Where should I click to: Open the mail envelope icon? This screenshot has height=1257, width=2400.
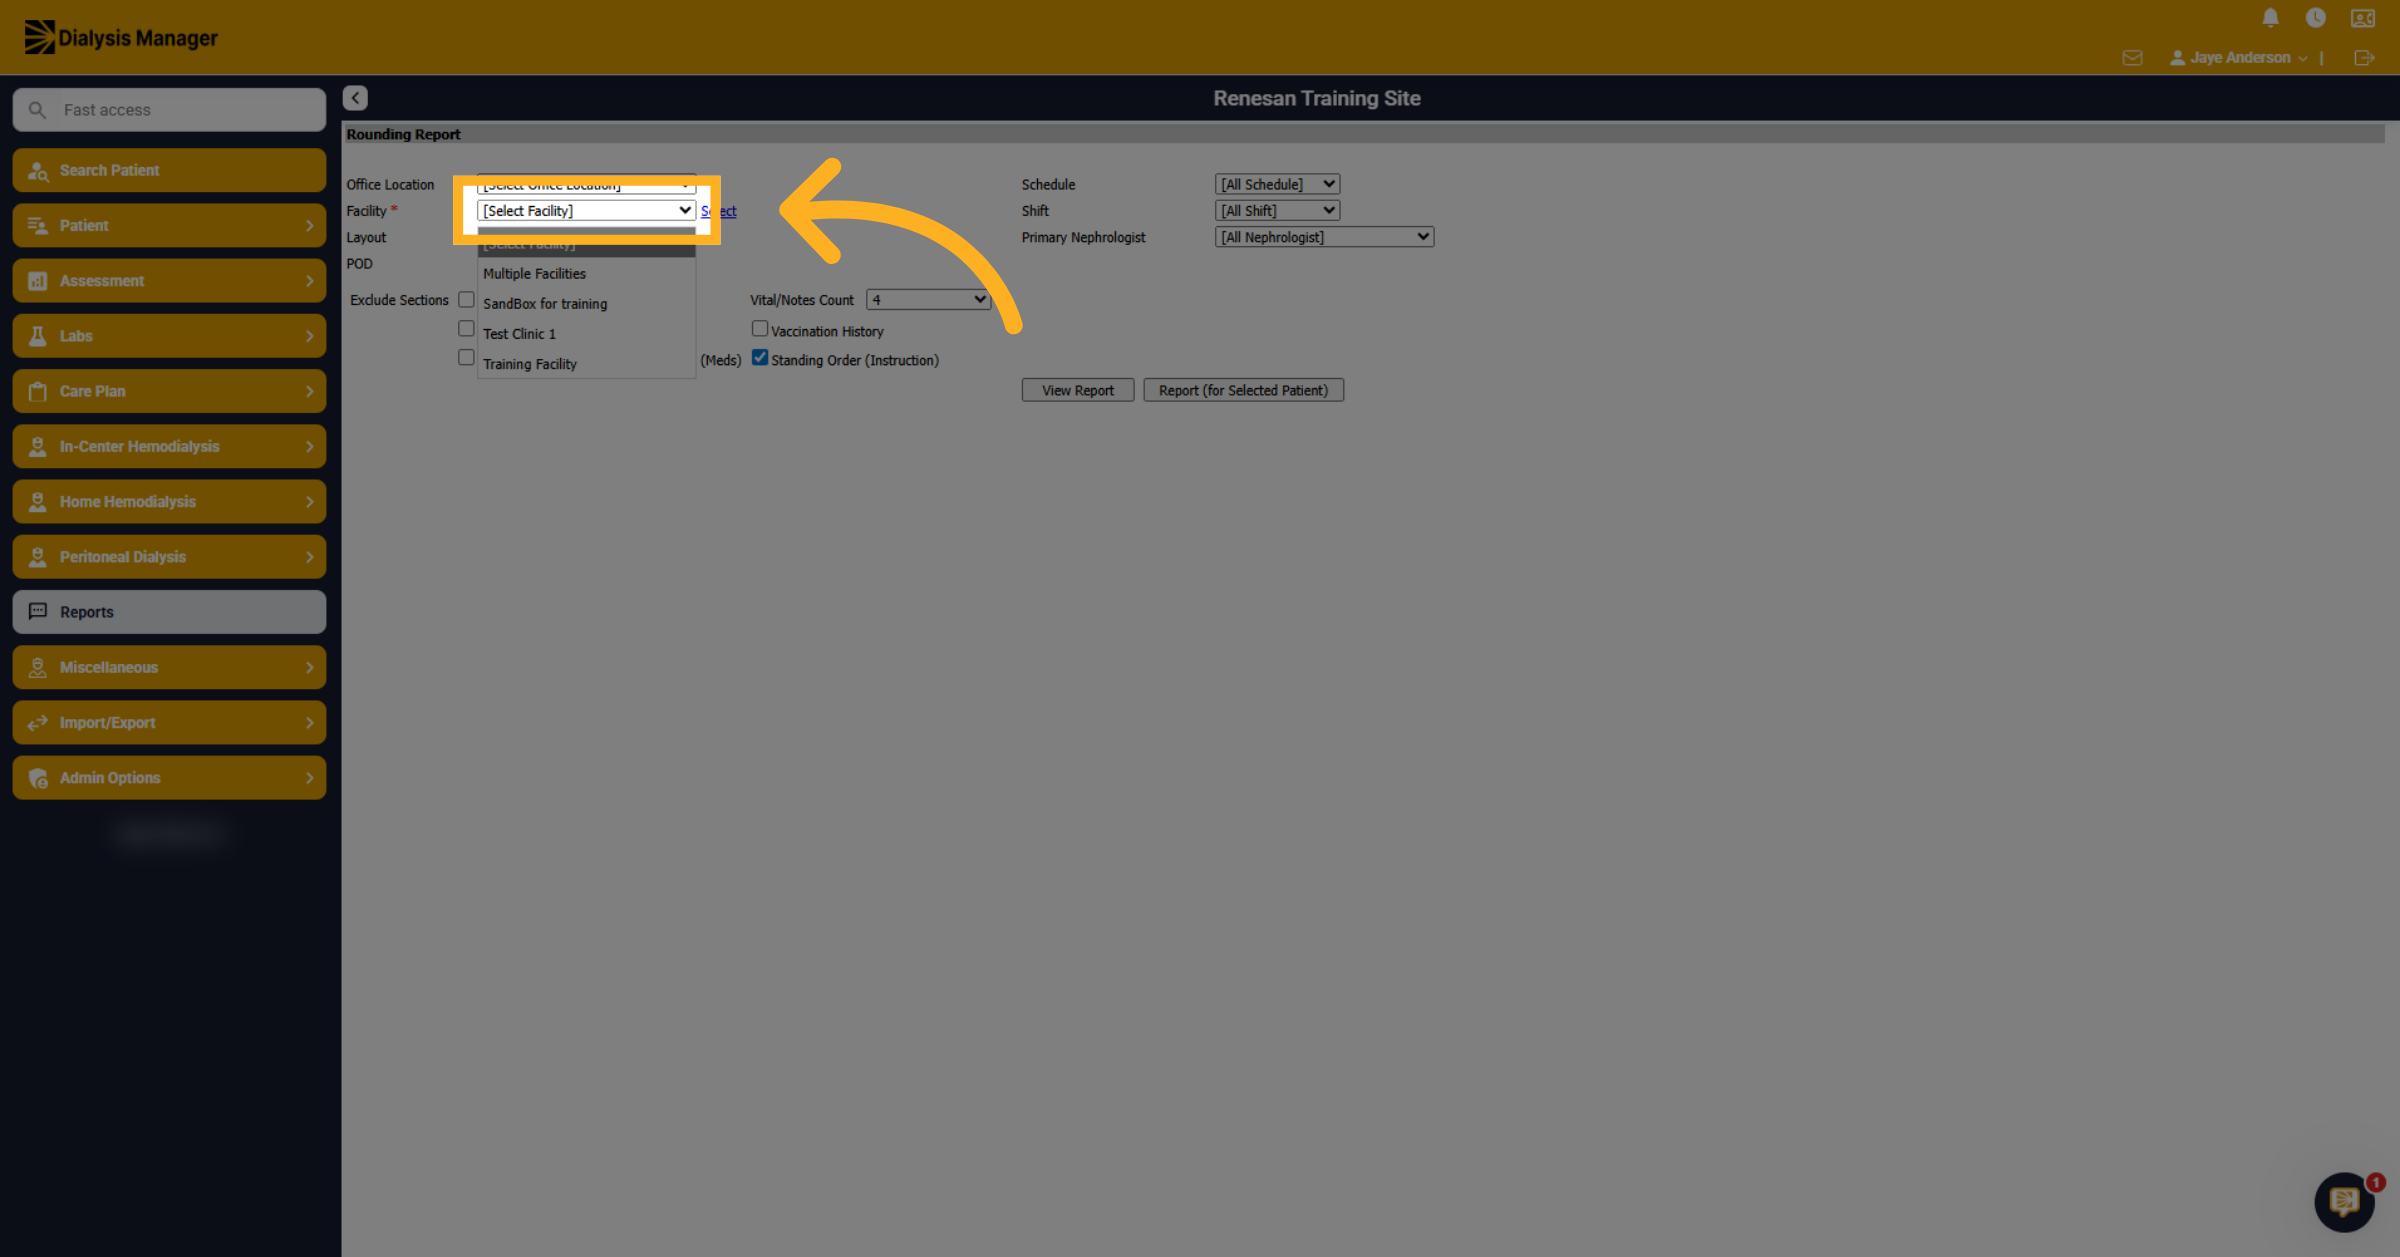(2132, 58)
